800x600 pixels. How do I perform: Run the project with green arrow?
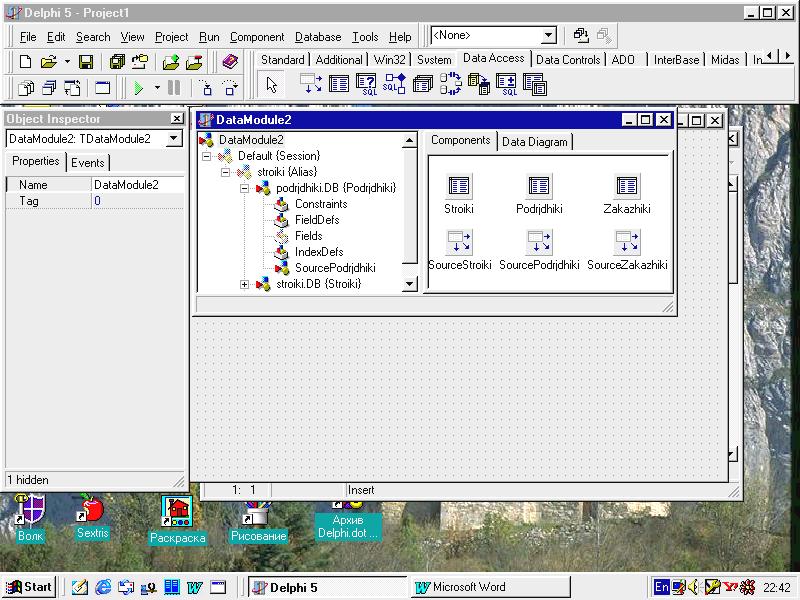click(138, 88)
